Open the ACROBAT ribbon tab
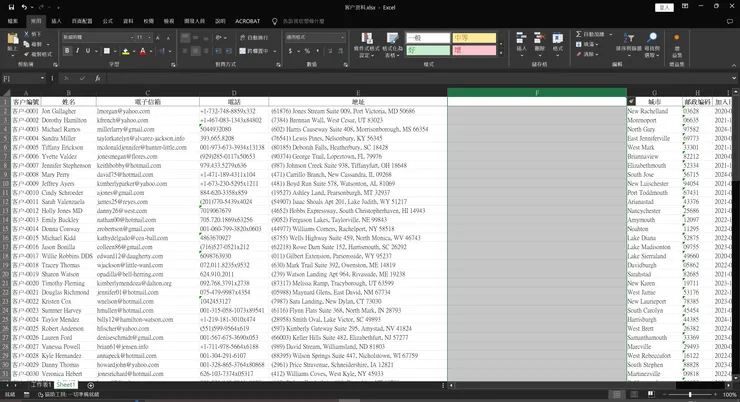The height and width of the screenshot is (402, 740). pos(247,21)
